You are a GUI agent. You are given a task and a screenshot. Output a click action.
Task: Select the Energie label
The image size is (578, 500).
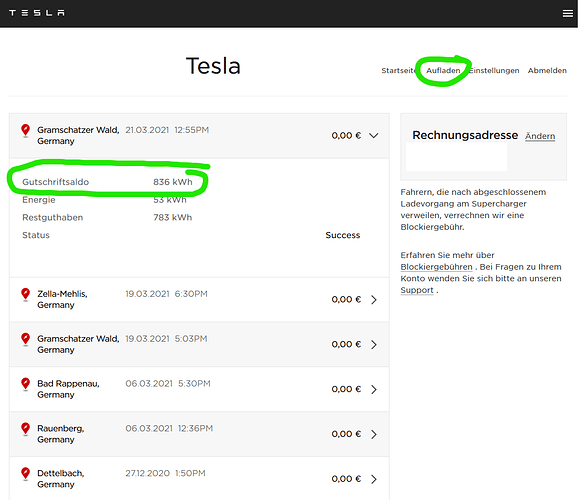pyautogui.click(x=39, y=200)
